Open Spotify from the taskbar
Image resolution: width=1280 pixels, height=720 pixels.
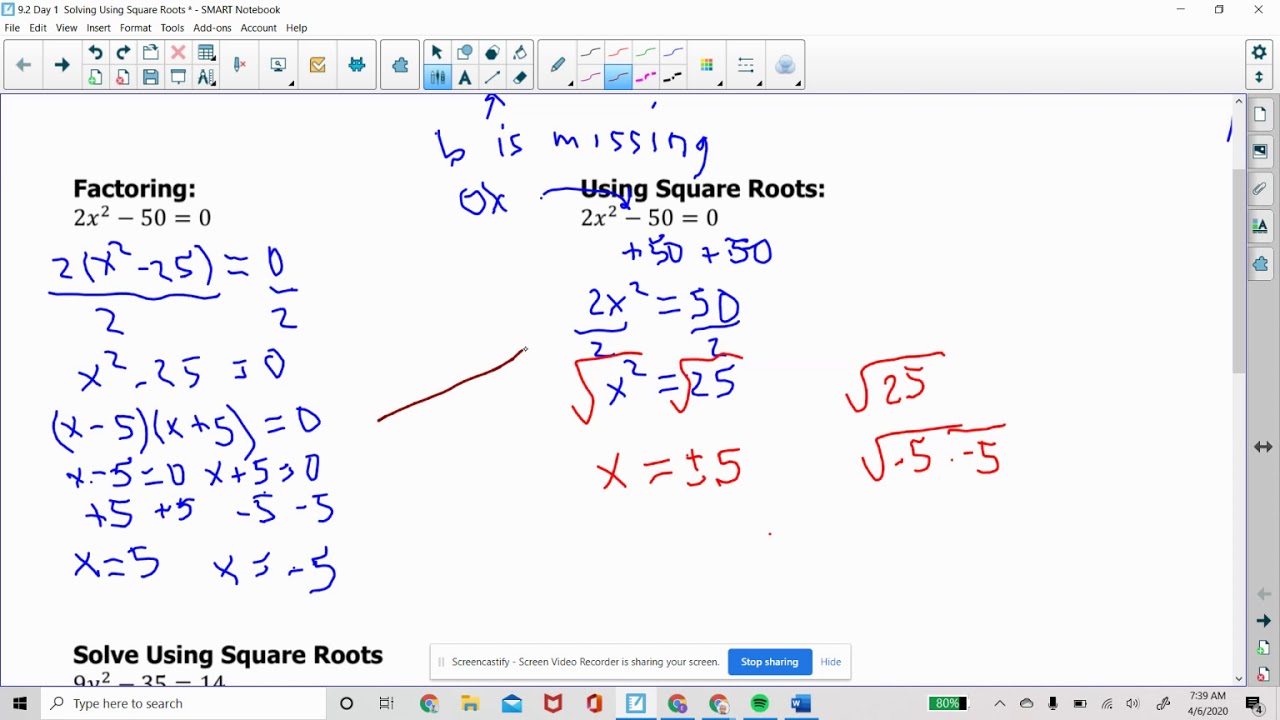click(760, 704)
